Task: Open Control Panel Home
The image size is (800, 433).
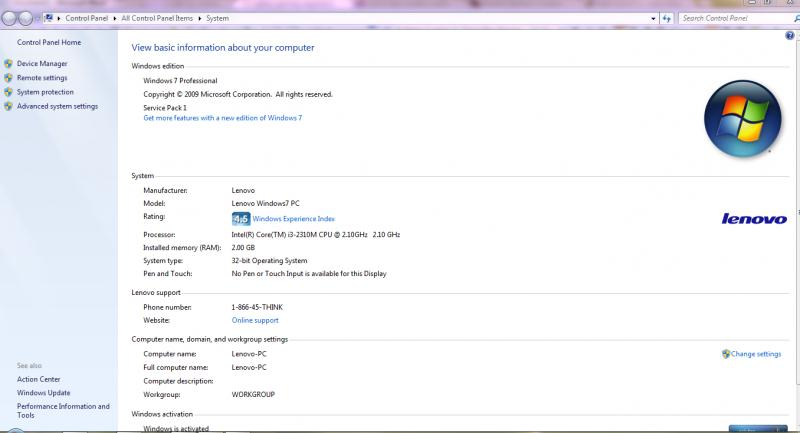Action: click(49, 42)
